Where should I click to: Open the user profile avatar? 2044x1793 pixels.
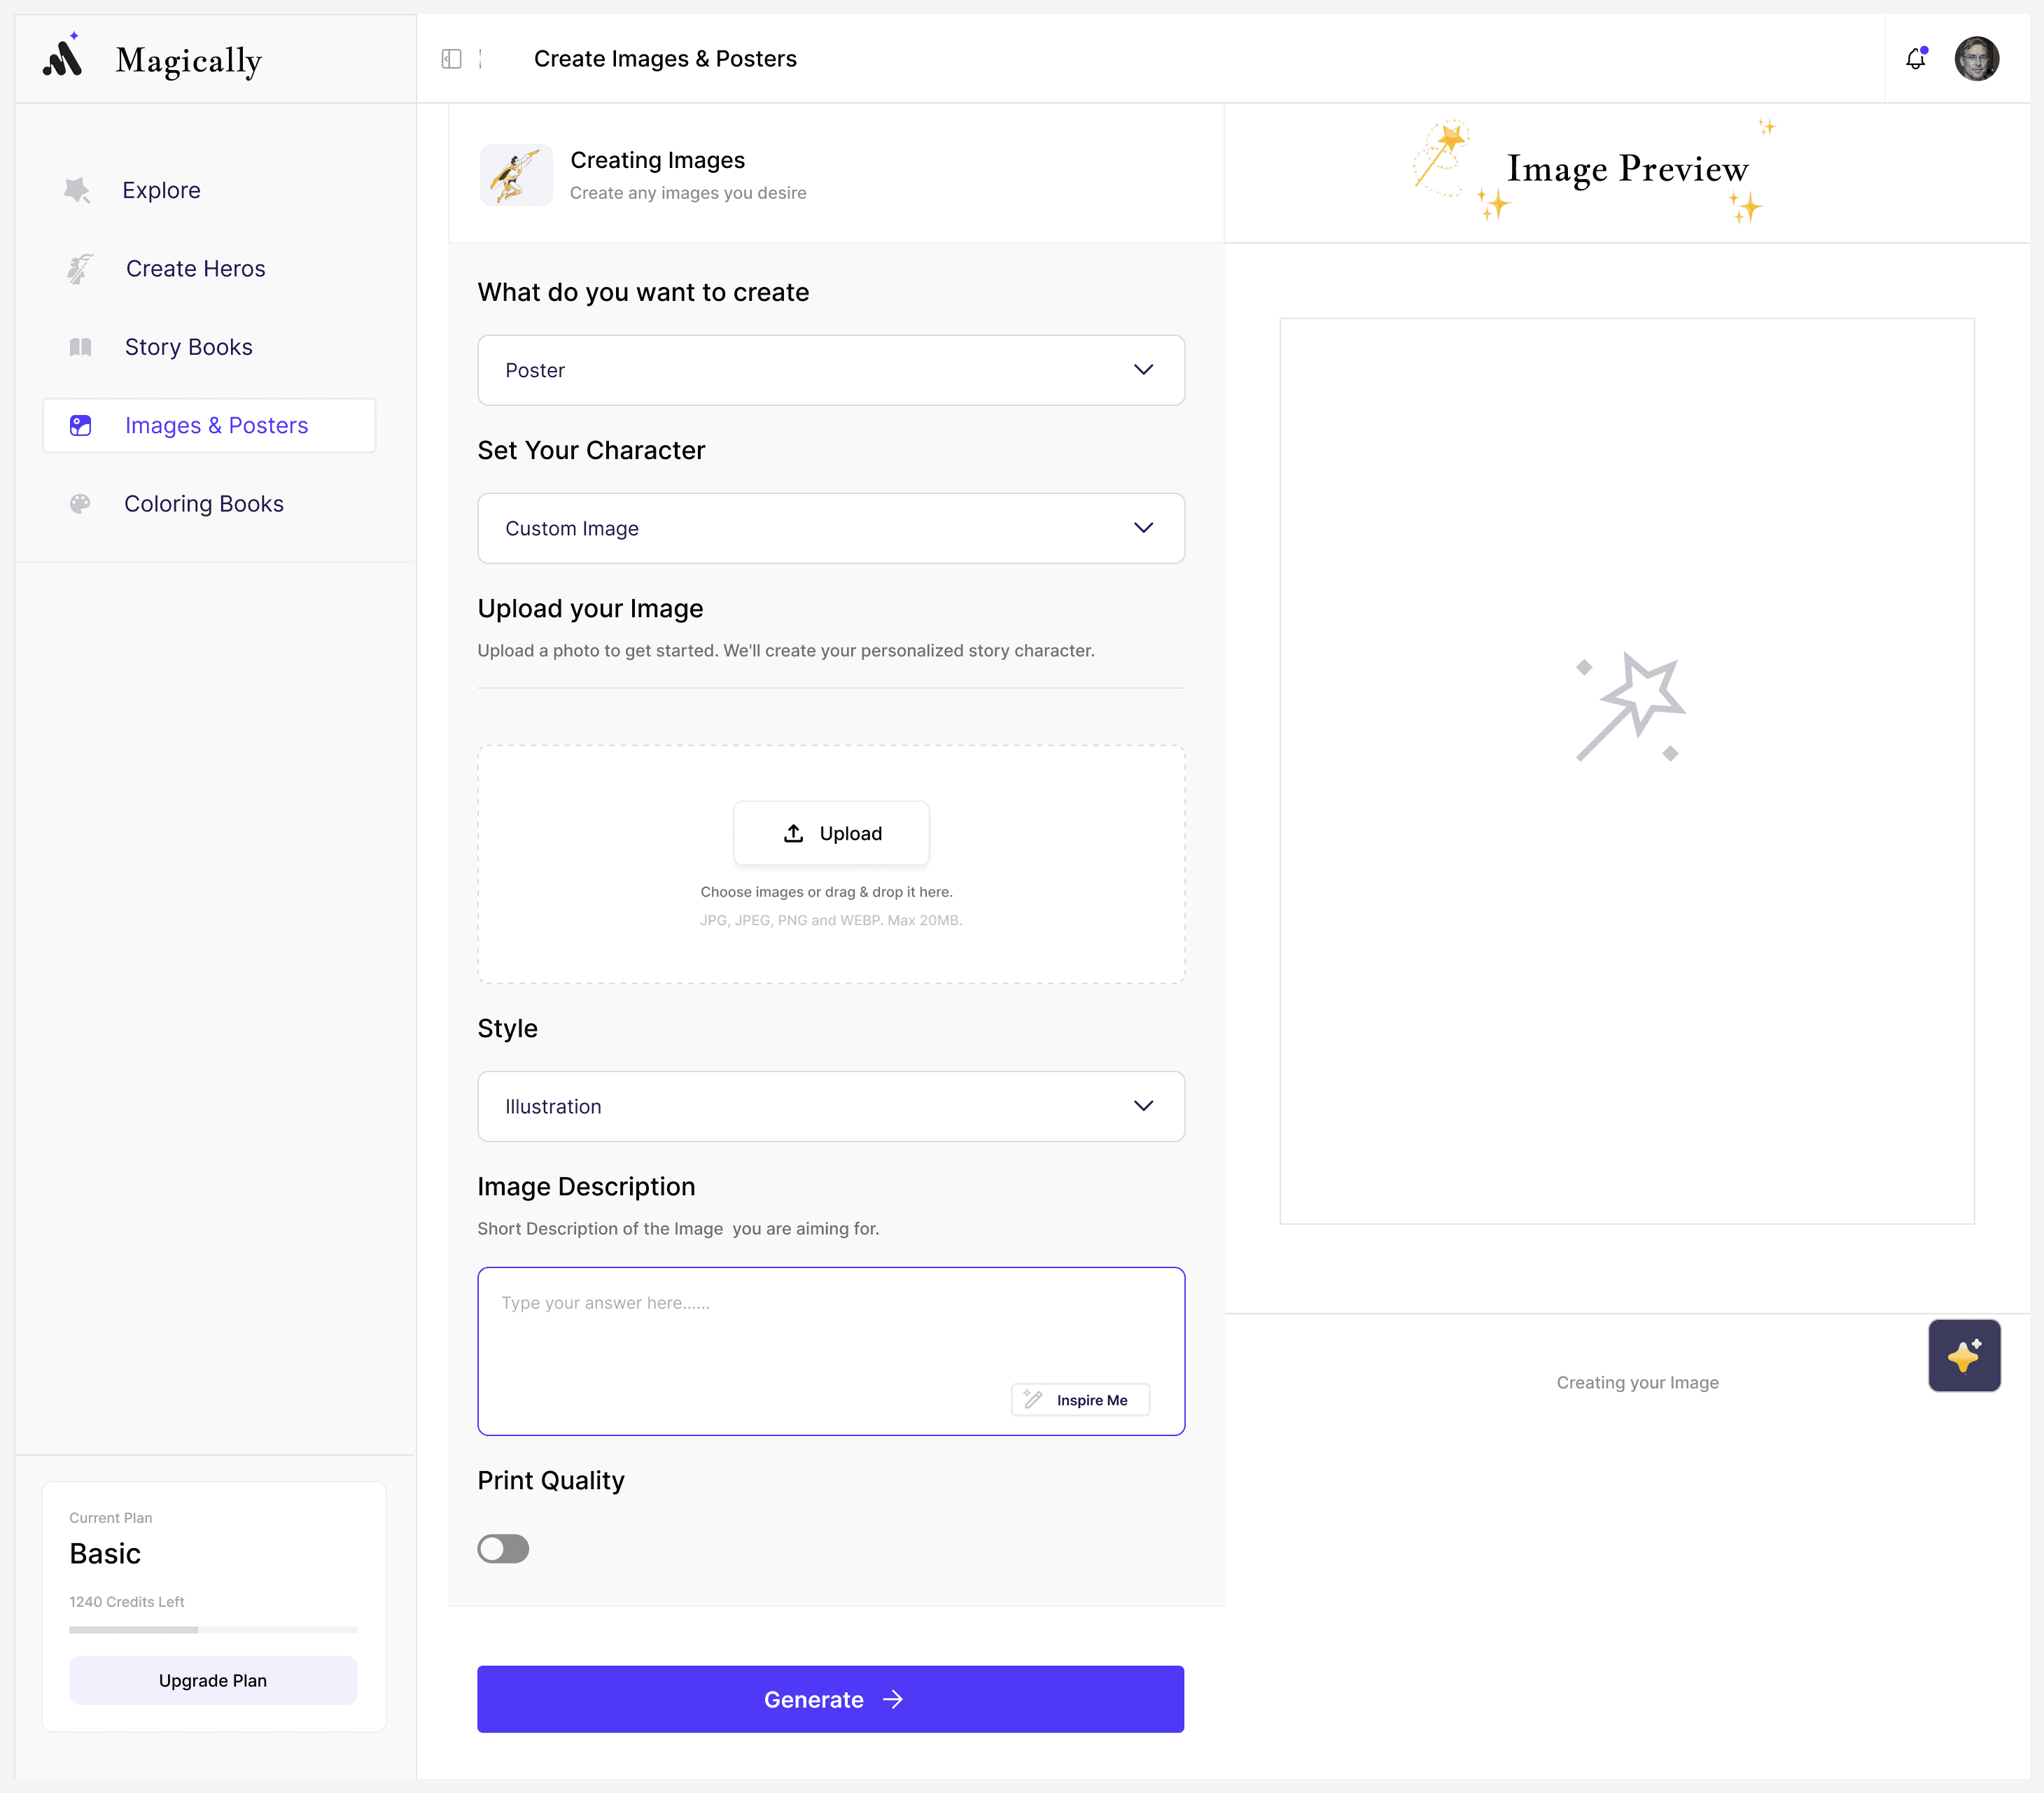(1976, 59)
